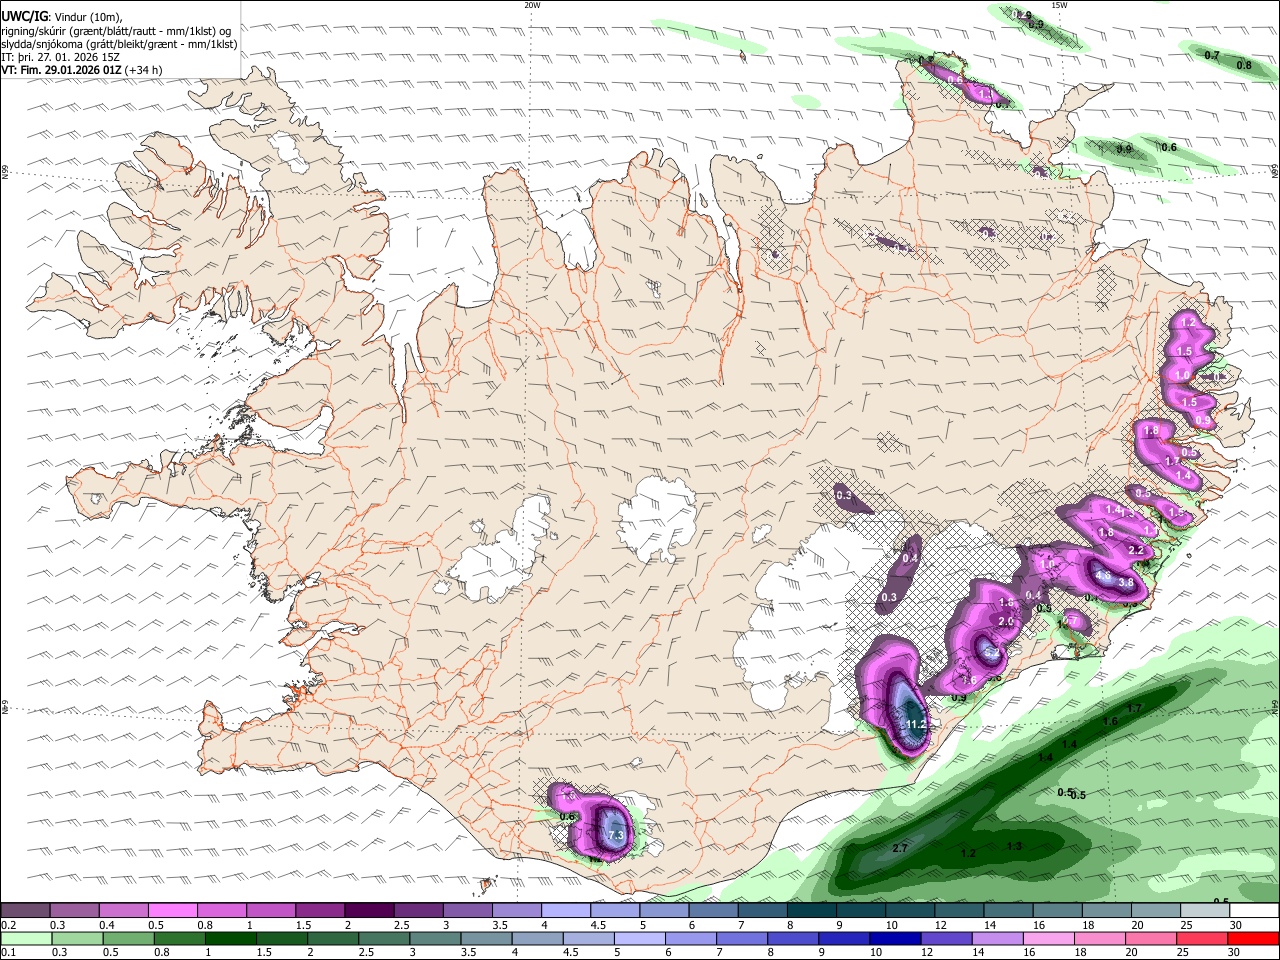Click the 3.8 precipitation value on the east coast

[1125, 582]
